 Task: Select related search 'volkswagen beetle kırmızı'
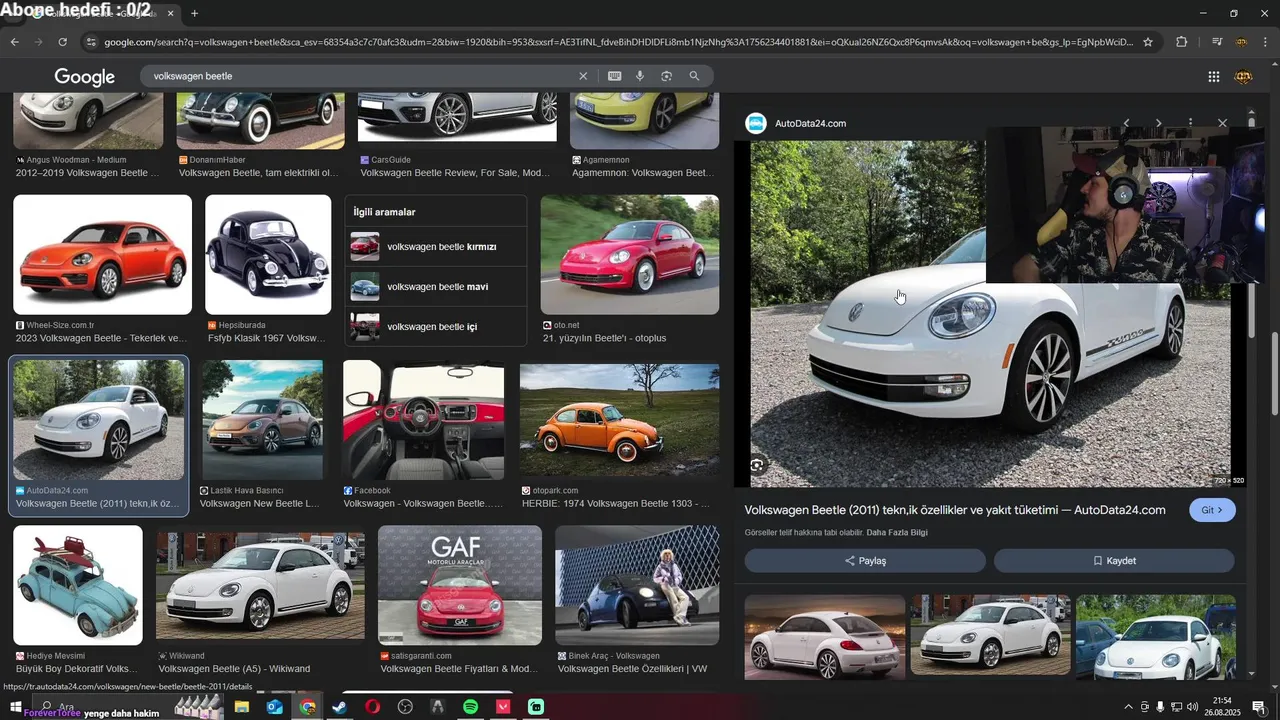click(x=436, y=246)
